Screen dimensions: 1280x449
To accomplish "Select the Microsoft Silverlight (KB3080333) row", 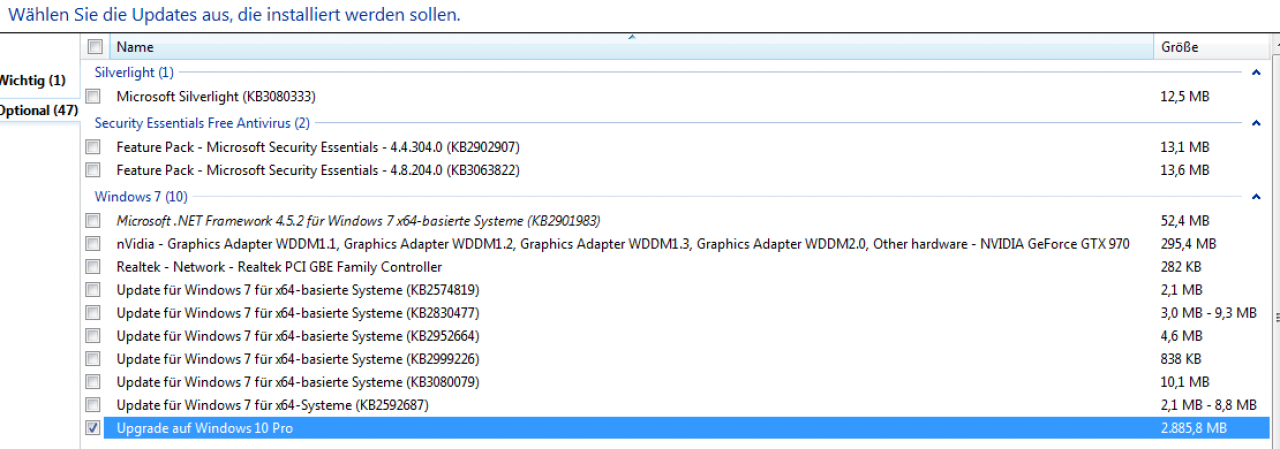I will (x=216, y=97).
